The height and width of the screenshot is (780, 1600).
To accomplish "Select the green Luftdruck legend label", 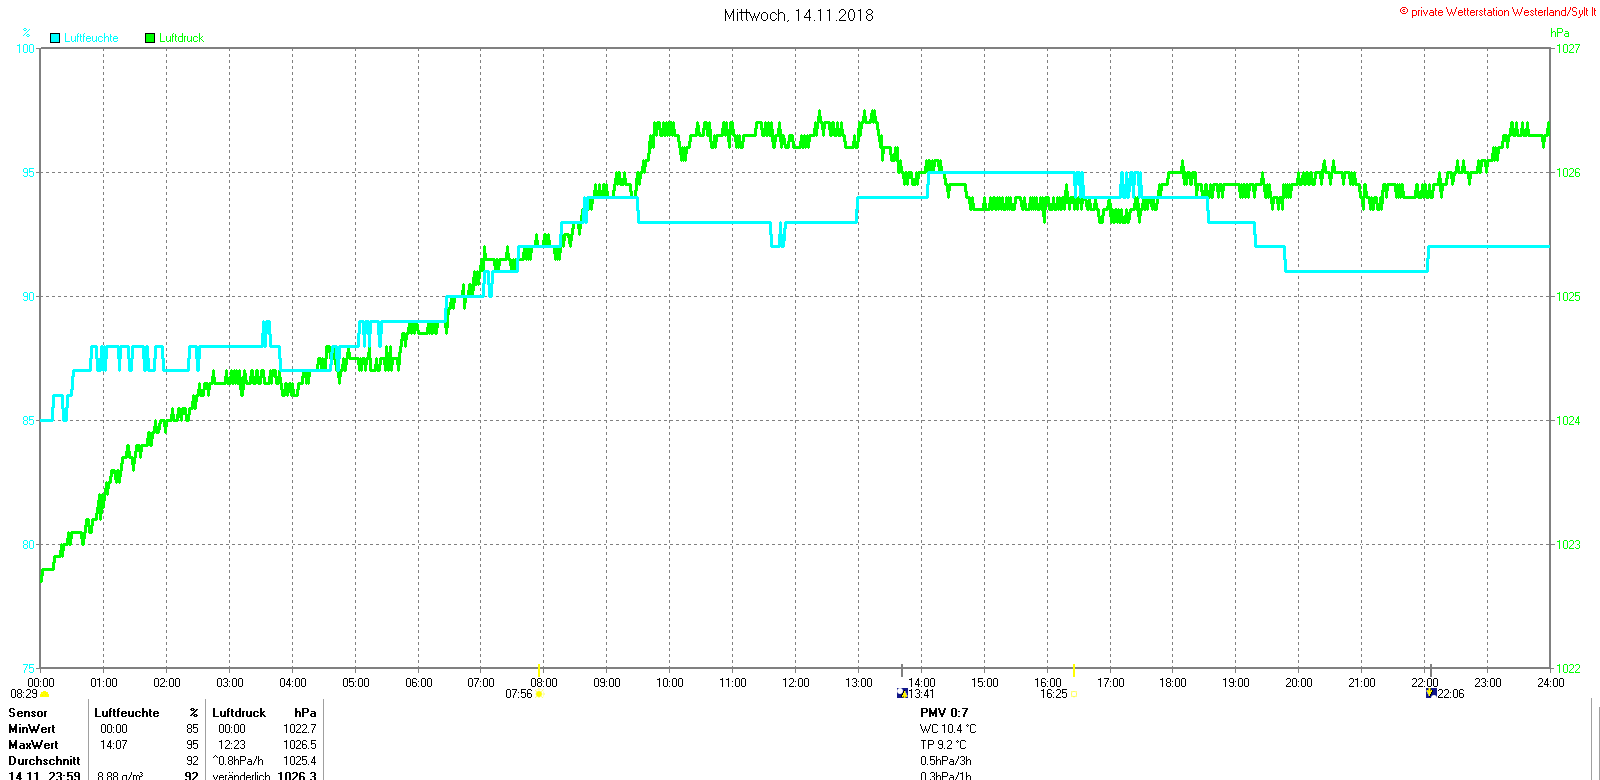I will (x=181, y=38).
